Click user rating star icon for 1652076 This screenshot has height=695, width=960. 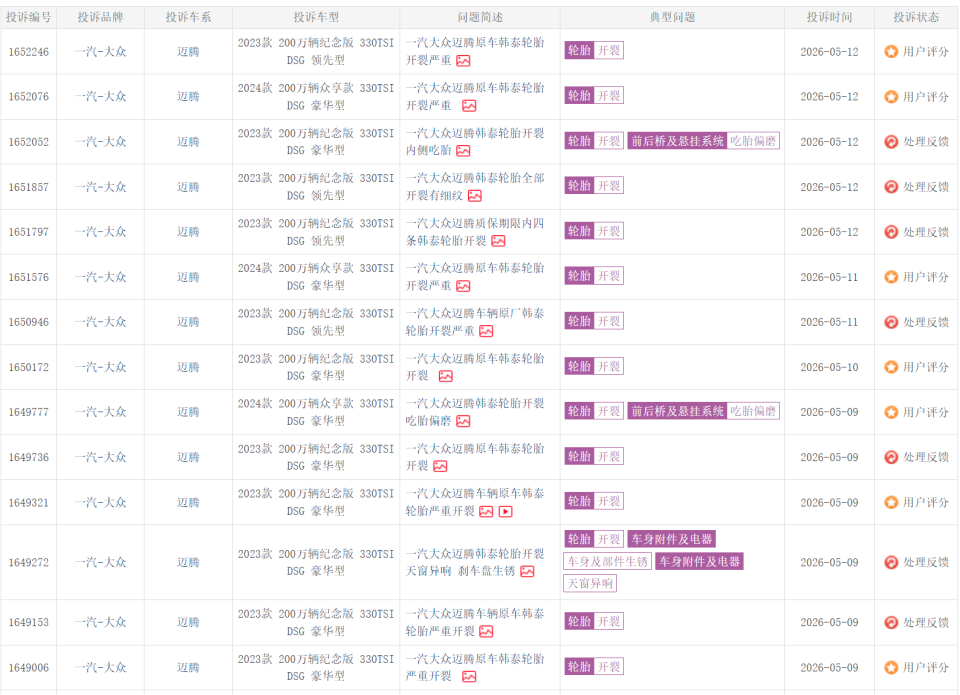coord(891,97)
